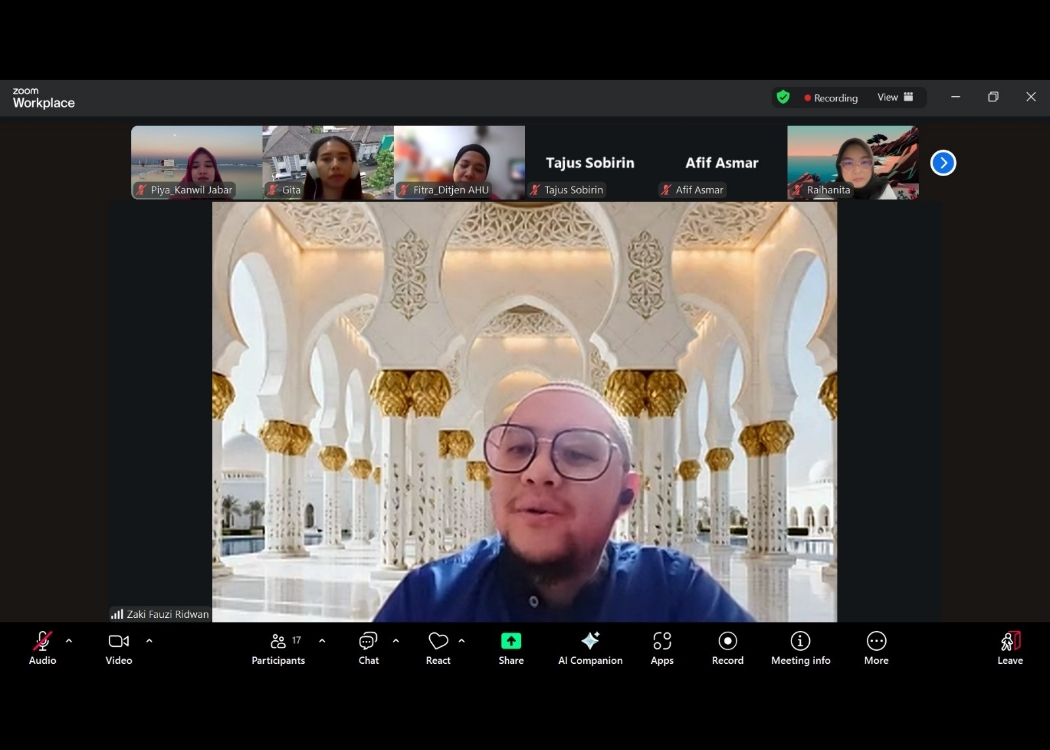Screen dimensions: 1050x750
Task: Click the green Share screen button
Action: pyautogui.click(x=511, y=647)
